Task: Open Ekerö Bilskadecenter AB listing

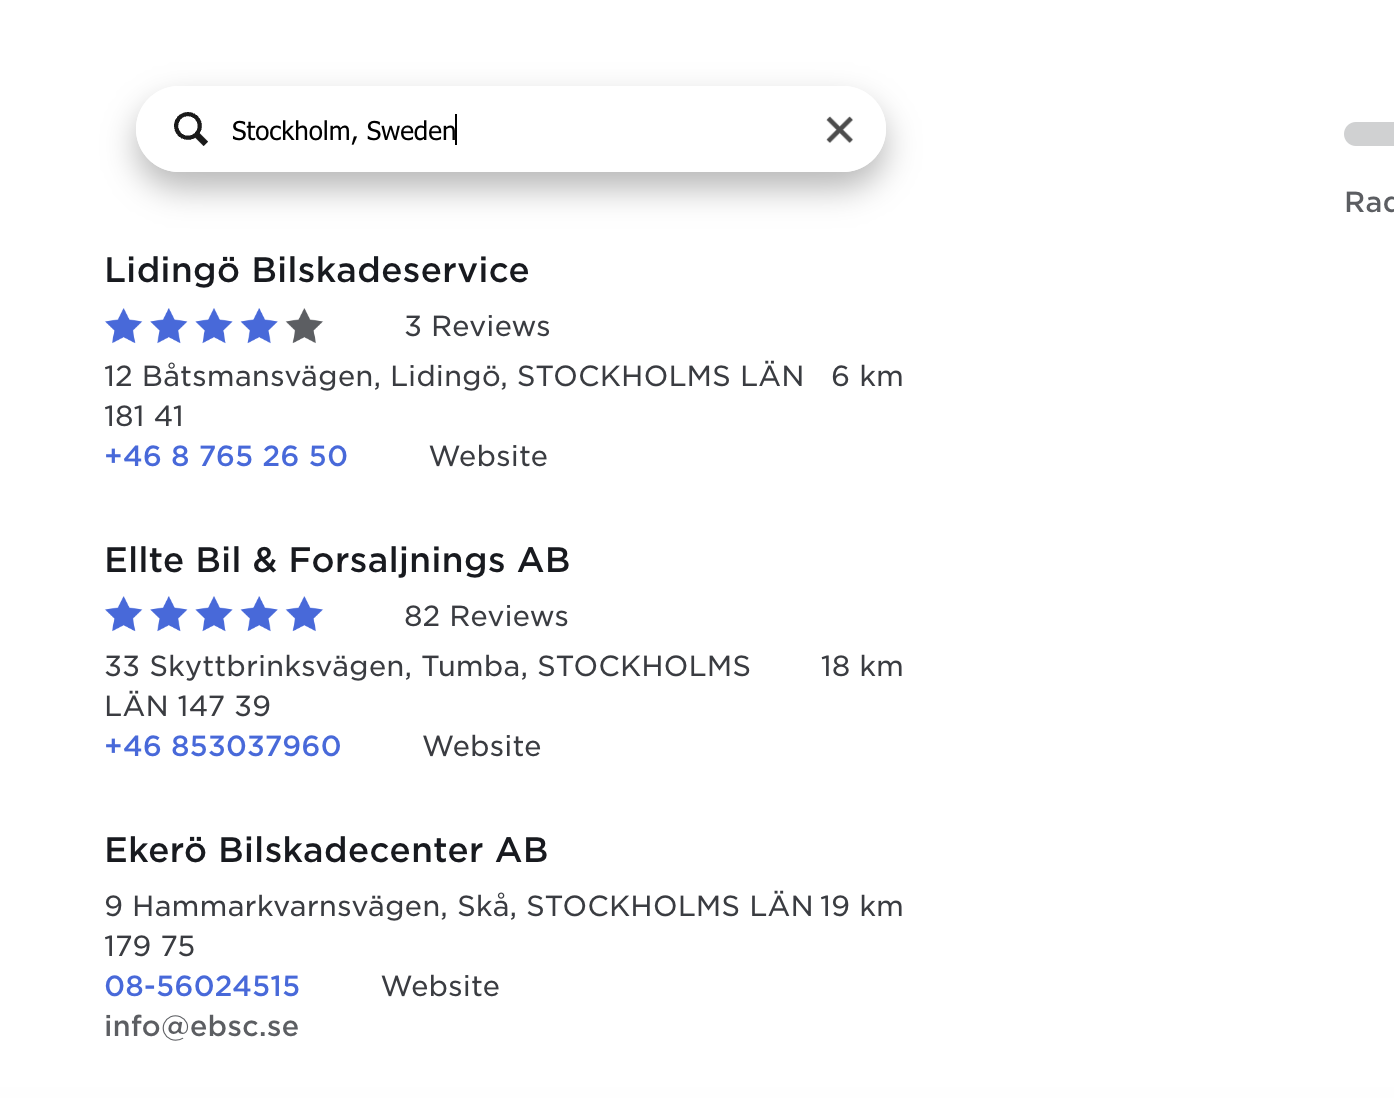Action: (326, 850)
